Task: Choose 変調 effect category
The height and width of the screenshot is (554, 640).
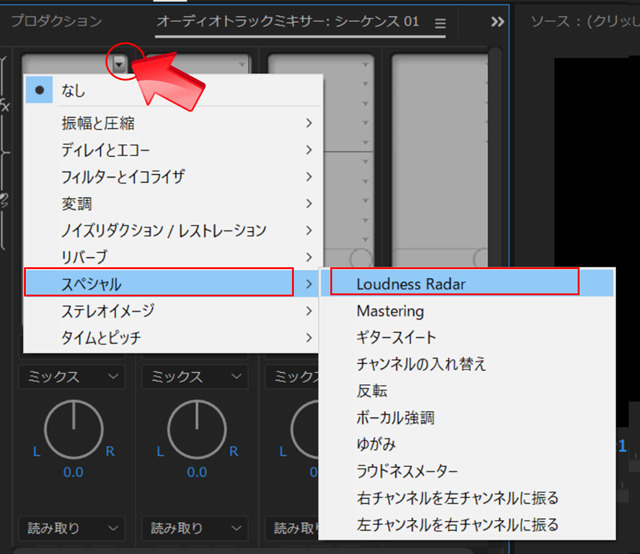Action: 173,203
